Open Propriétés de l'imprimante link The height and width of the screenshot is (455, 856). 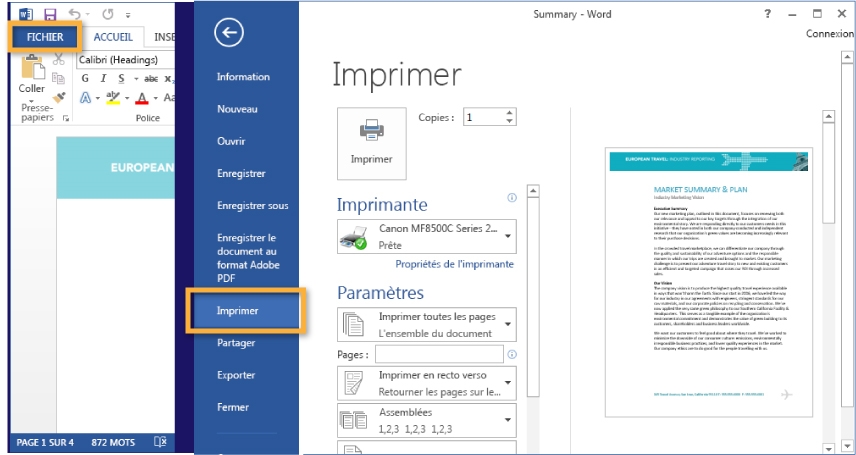click(x=454, y=264)
